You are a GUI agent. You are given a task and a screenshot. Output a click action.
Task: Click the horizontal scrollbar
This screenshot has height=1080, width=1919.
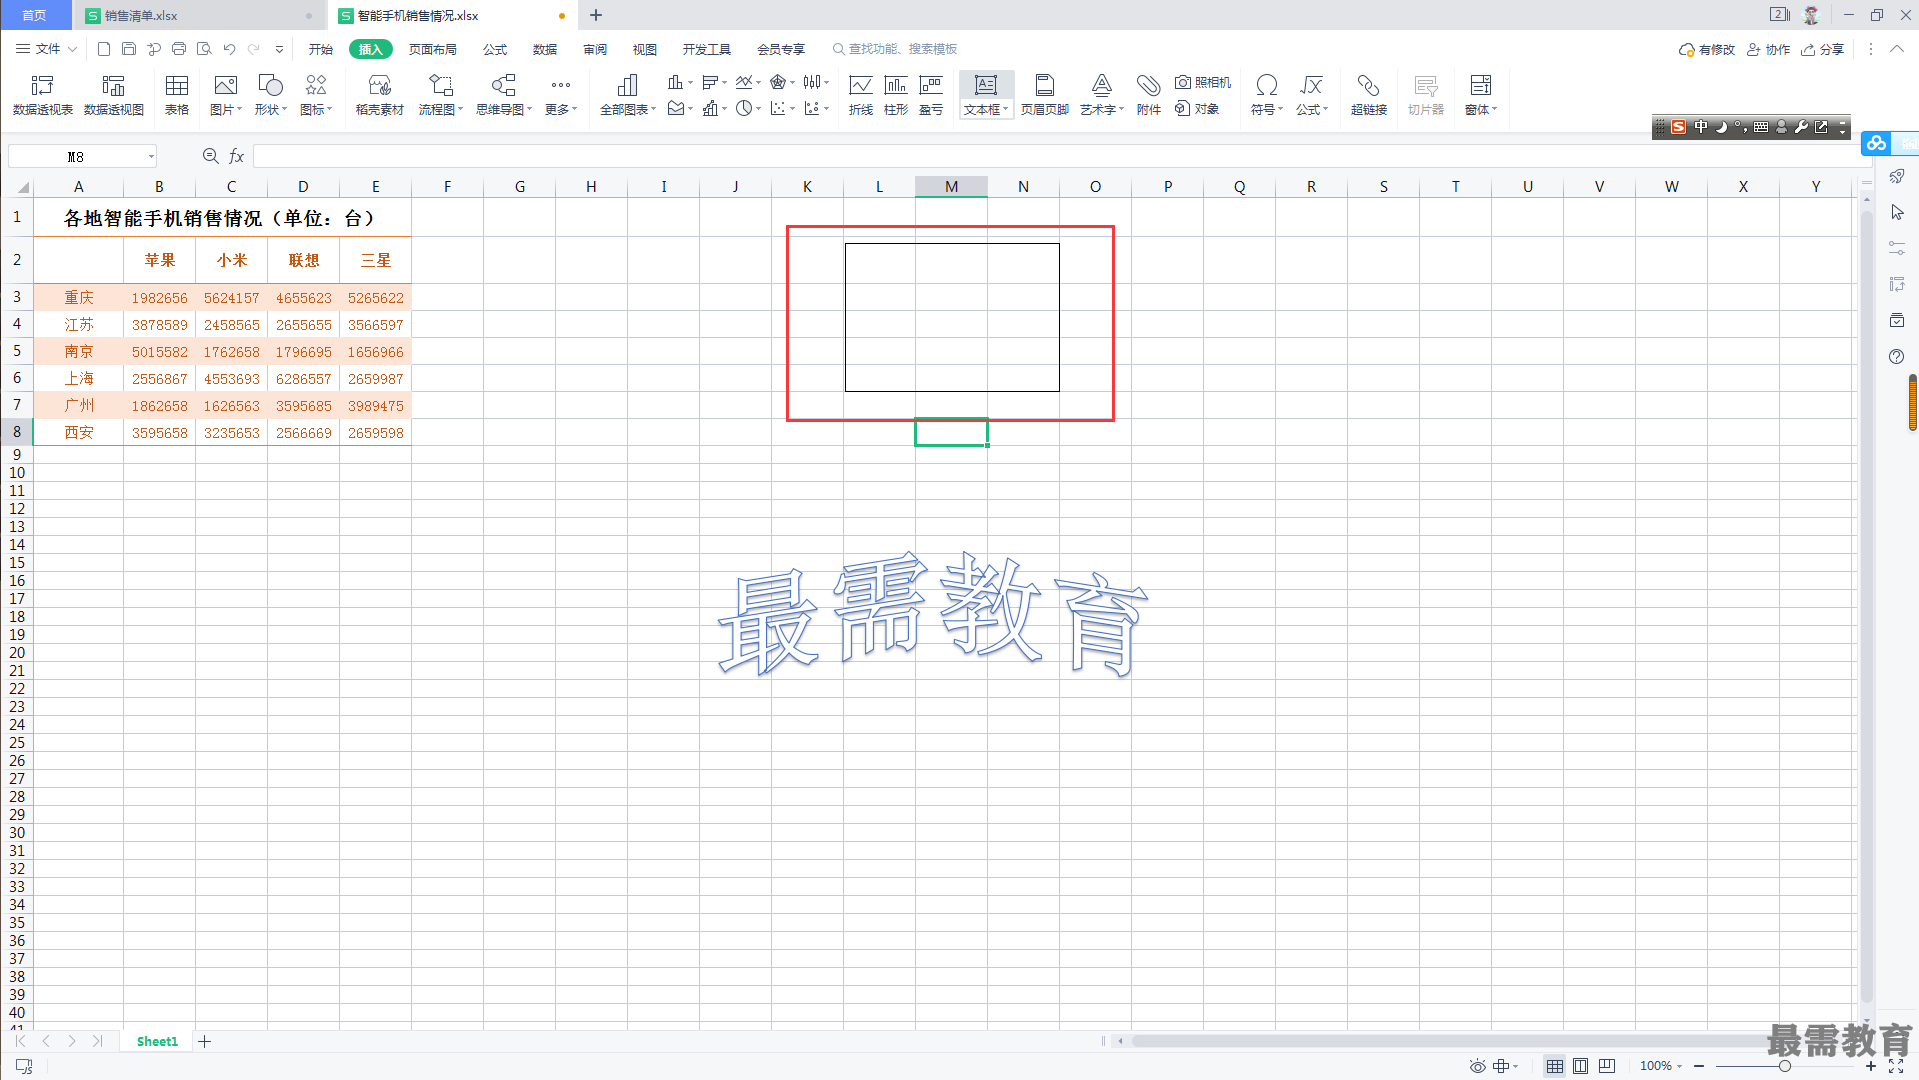pyautogui.click(x=1450, y=1041)
